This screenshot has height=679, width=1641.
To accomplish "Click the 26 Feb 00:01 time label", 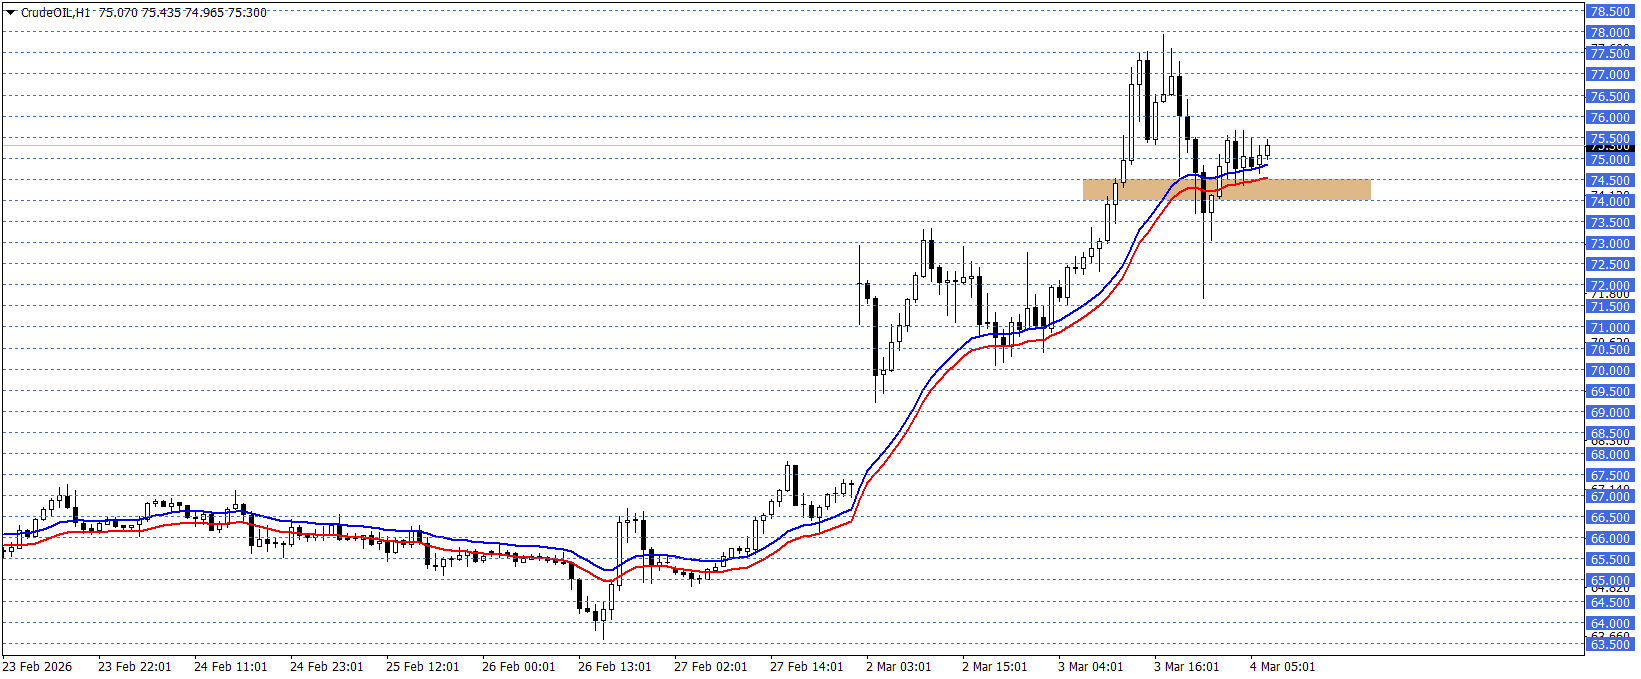I will click(x=519, y=667).
